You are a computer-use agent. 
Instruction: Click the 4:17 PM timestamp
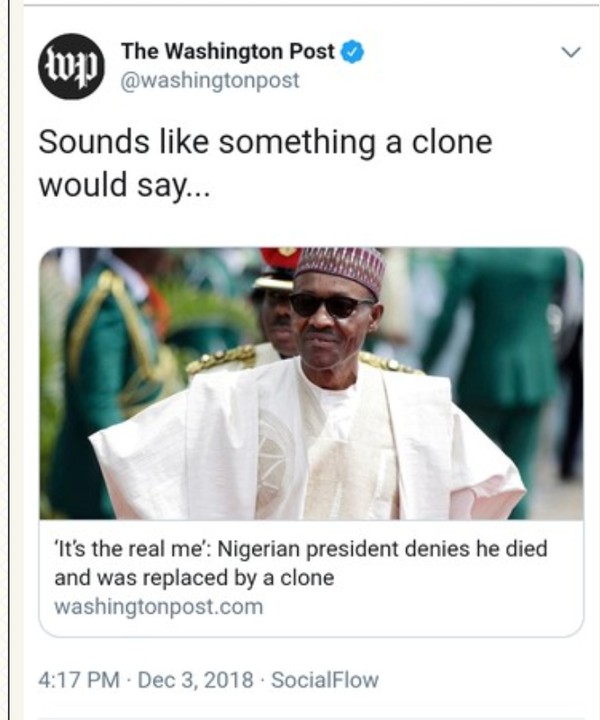pyautogui.click(x=76, y=681)
